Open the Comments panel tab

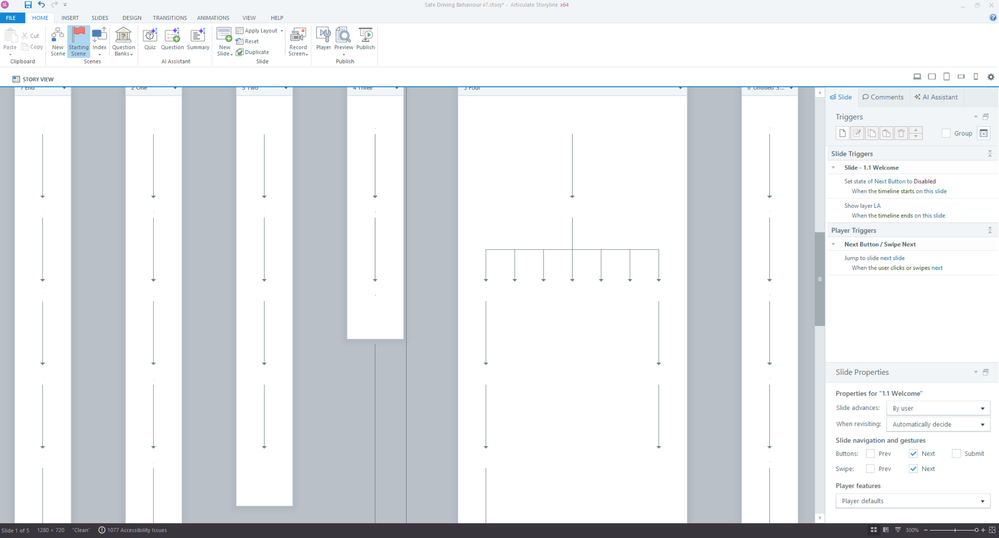coord(883,97)
